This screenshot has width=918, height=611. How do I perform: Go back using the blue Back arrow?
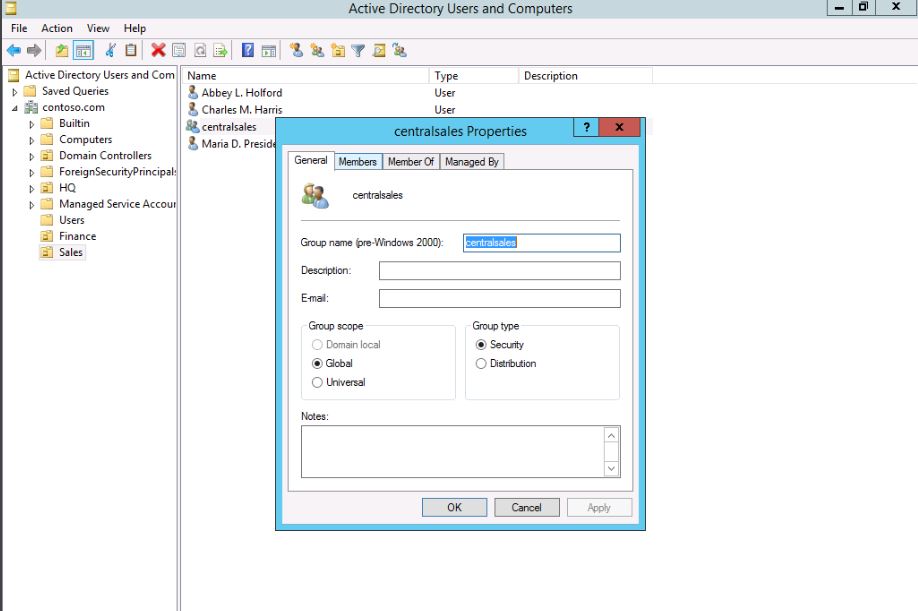14,51
